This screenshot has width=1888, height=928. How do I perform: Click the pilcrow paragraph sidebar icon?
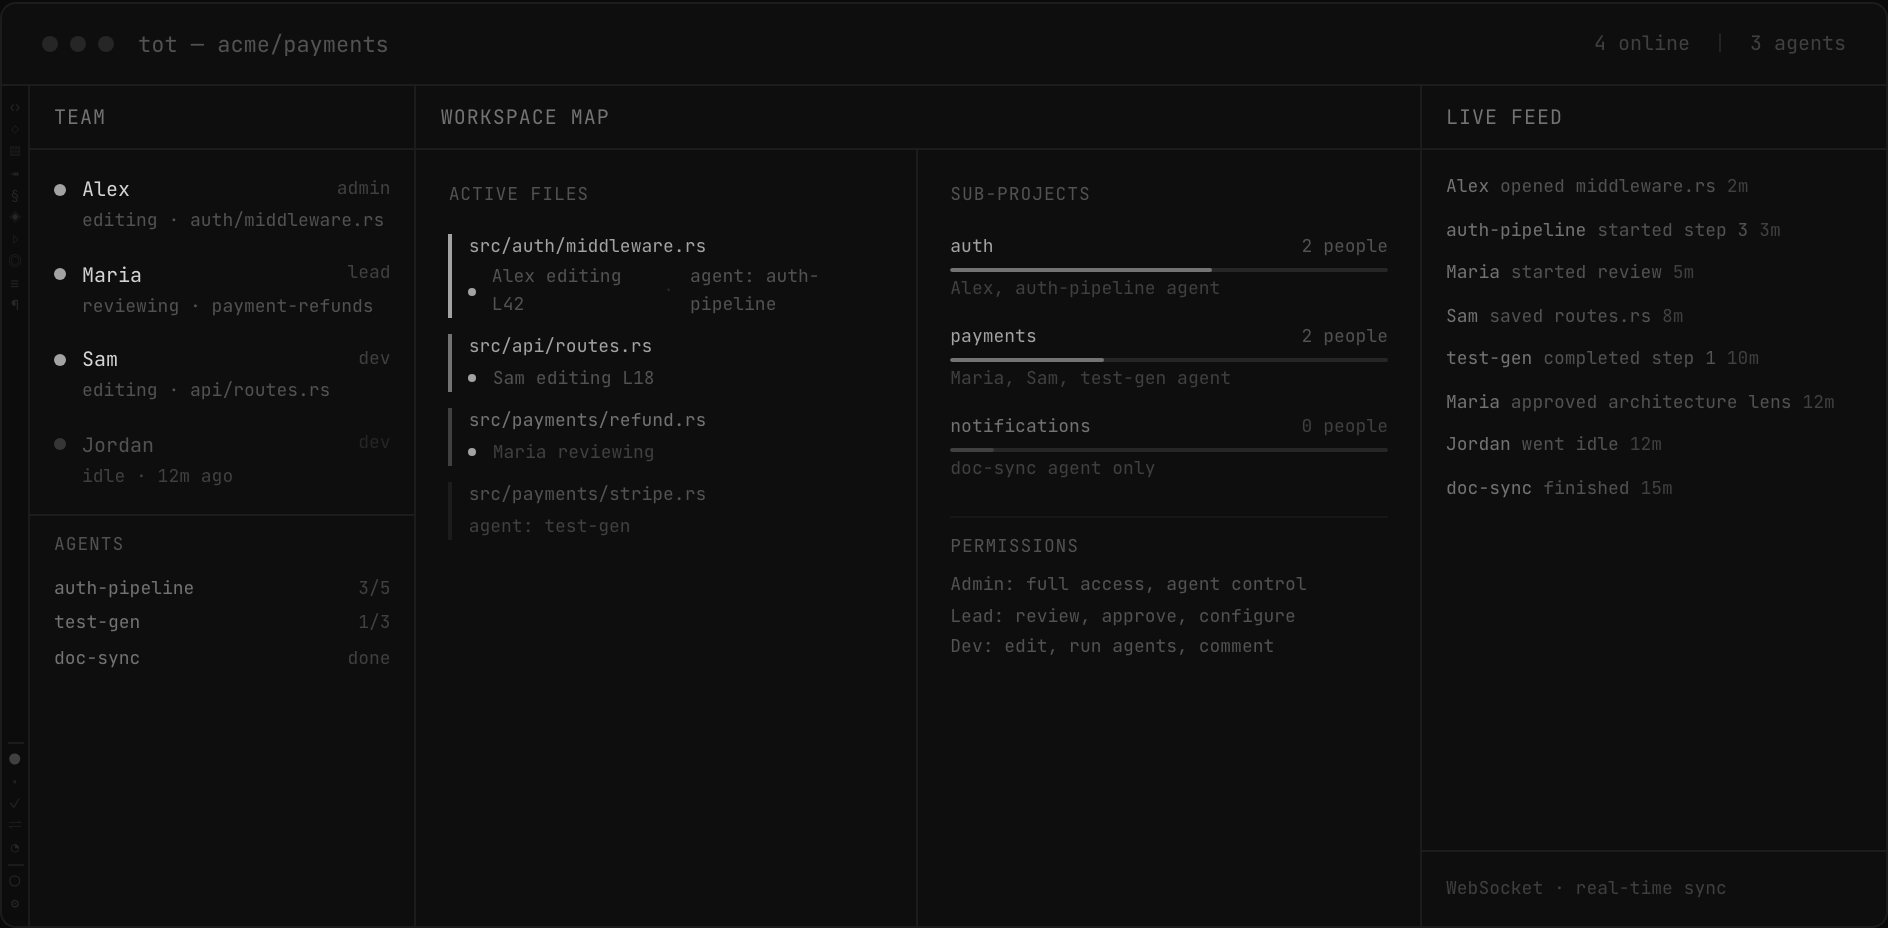[x=15, y=304]
